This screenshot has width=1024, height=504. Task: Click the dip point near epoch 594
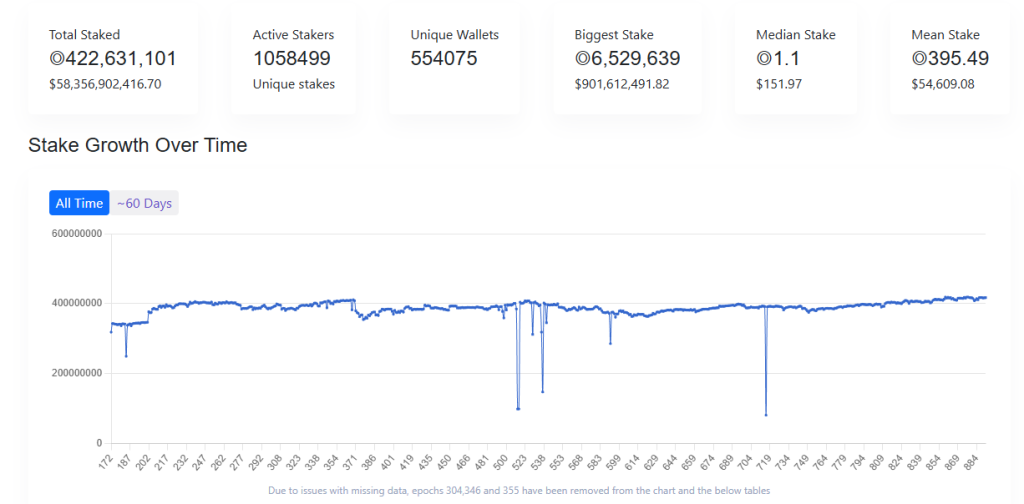tap(610, 344)
